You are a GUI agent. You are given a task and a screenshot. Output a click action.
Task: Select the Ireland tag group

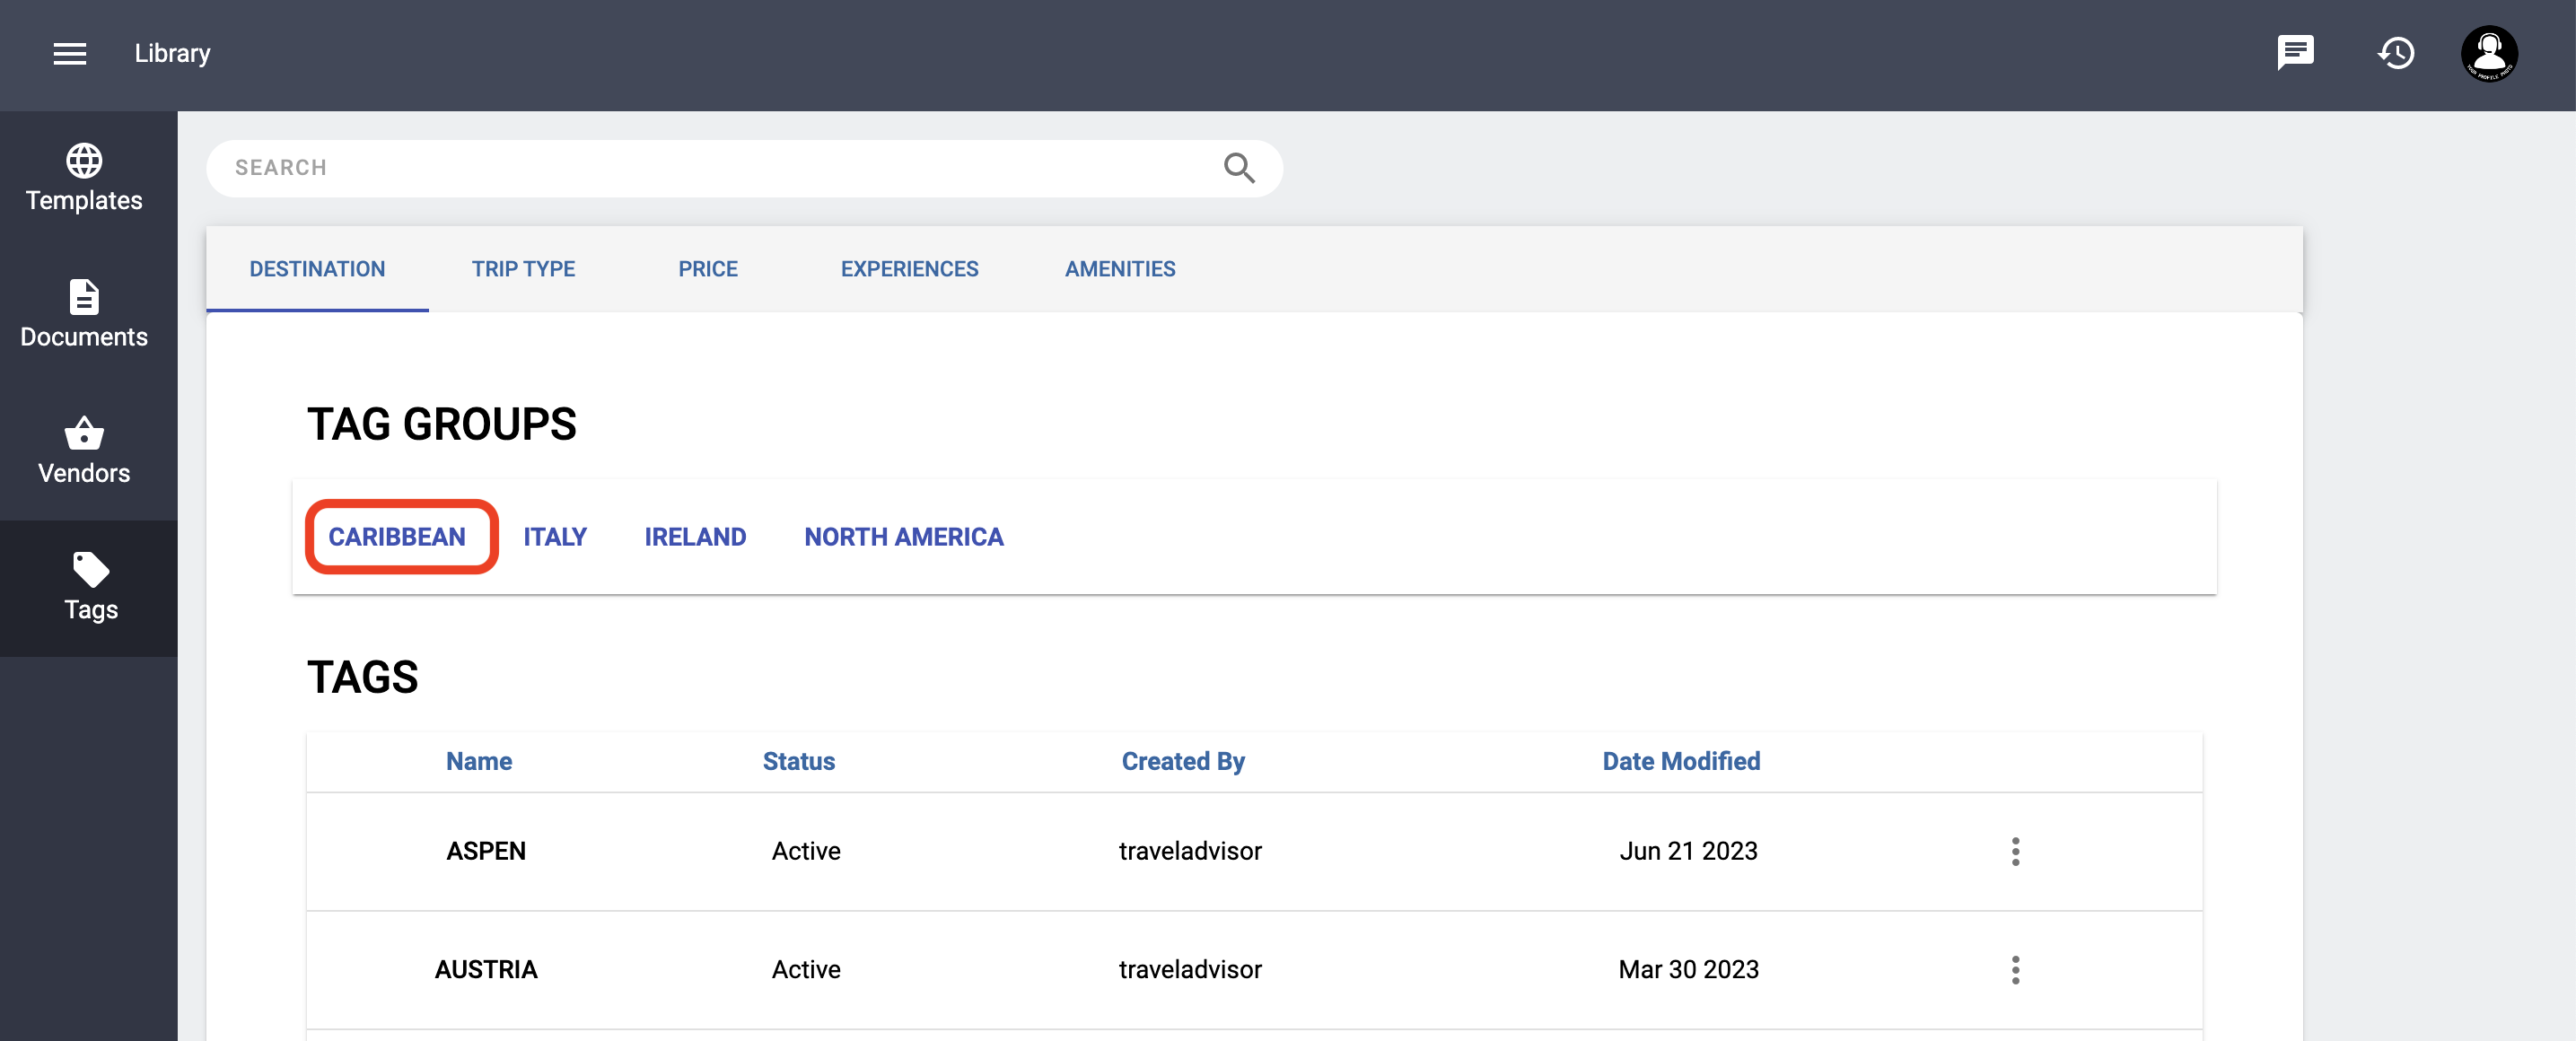[695, 537]
